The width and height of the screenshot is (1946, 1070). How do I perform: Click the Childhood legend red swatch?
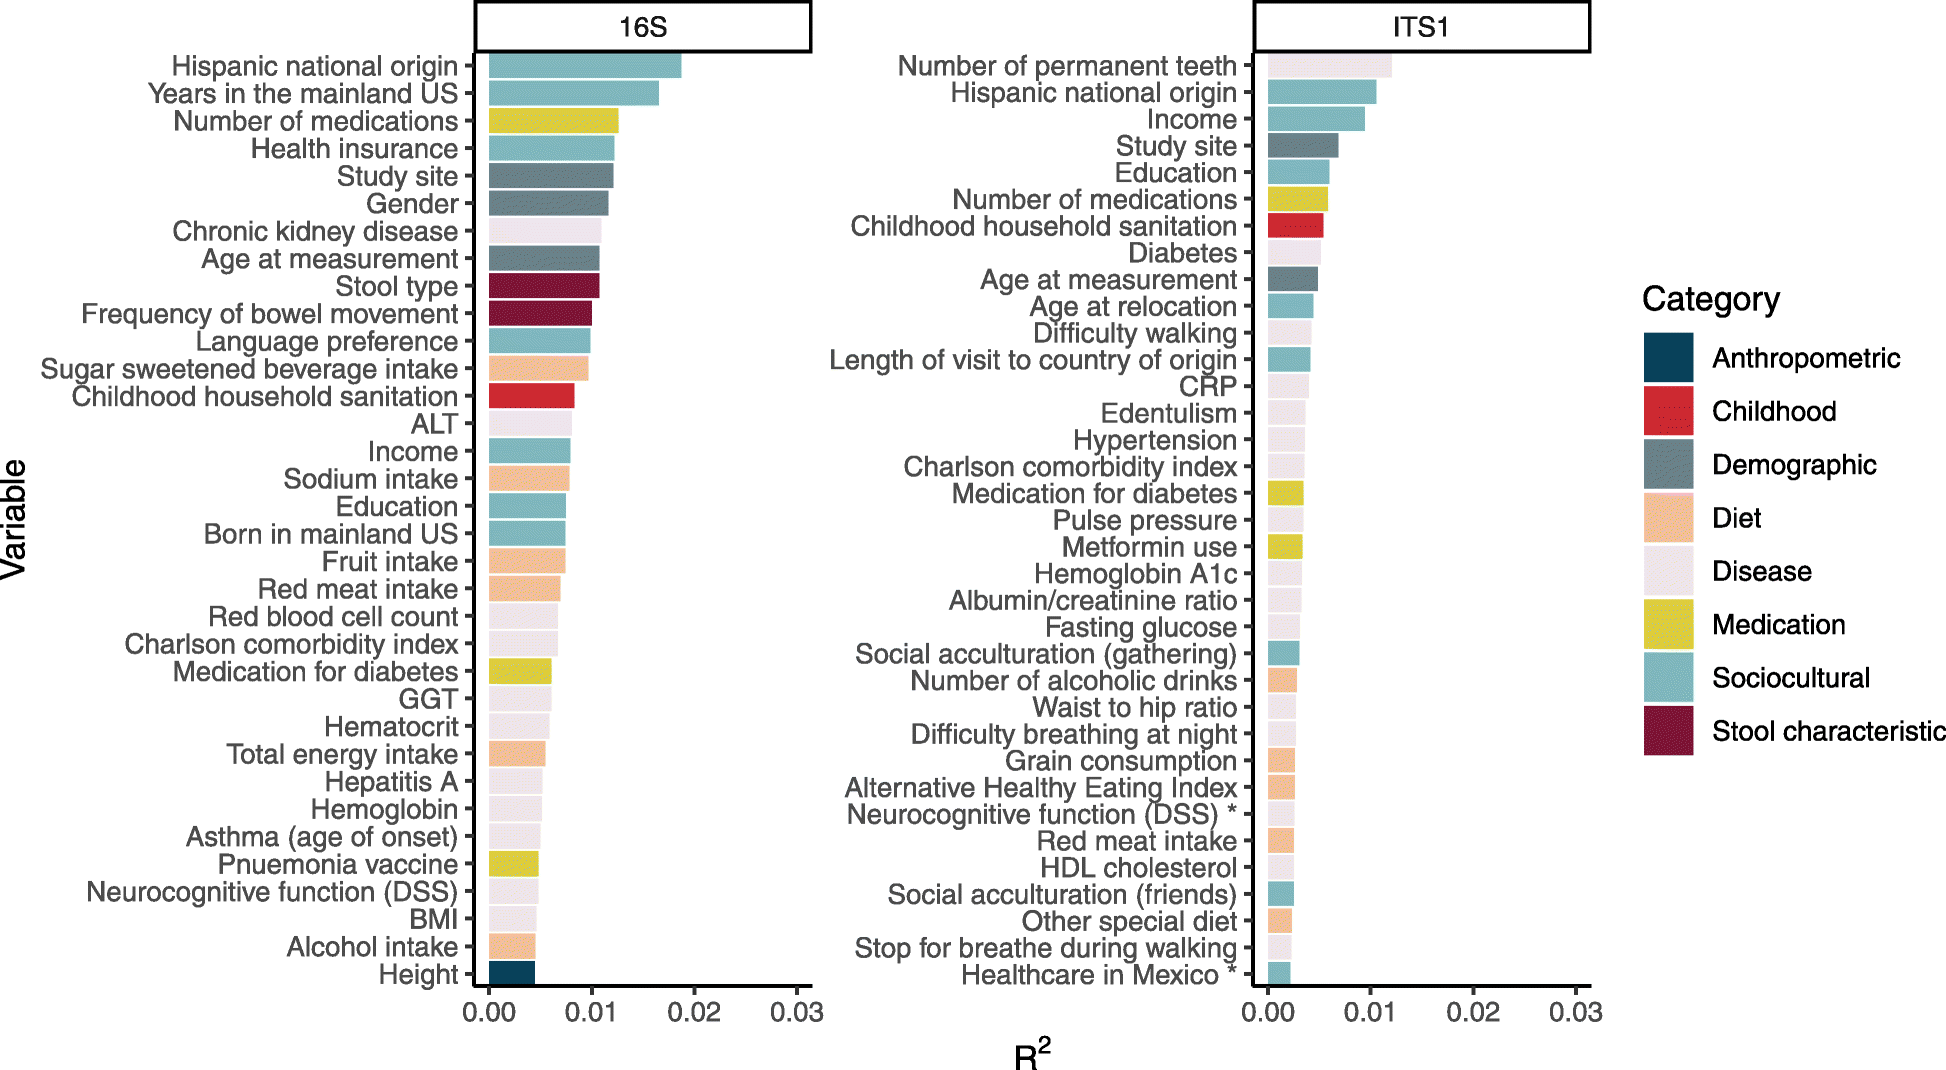pos(1668,411)
